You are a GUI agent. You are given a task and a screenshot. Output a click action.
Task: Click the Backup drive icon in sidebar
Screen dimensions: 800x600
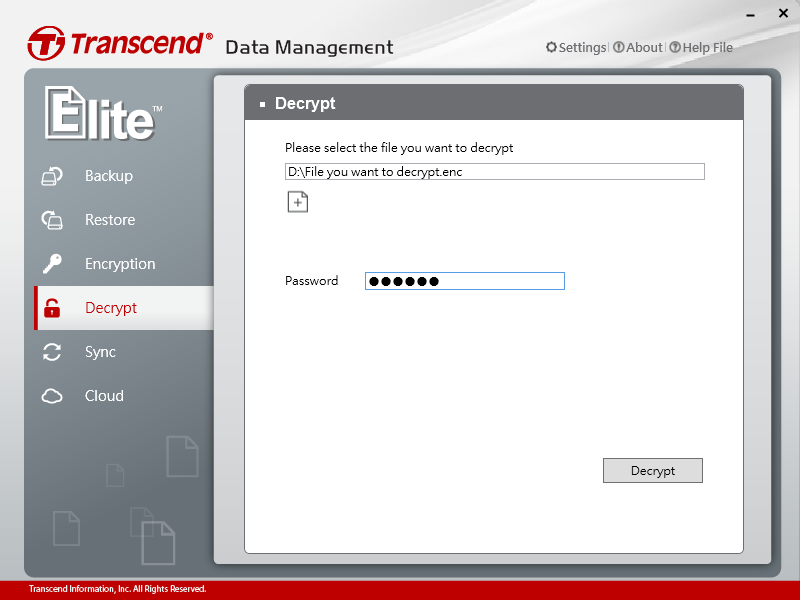click(x=52, y=177)
